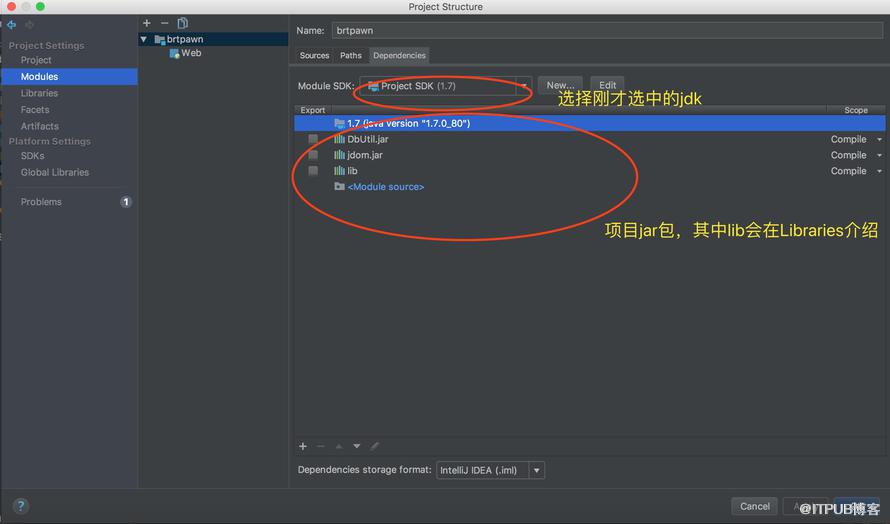Click the DbUtil.jar library icon
This screenshot has width=890, height=524.
click(x=339, y=139)
